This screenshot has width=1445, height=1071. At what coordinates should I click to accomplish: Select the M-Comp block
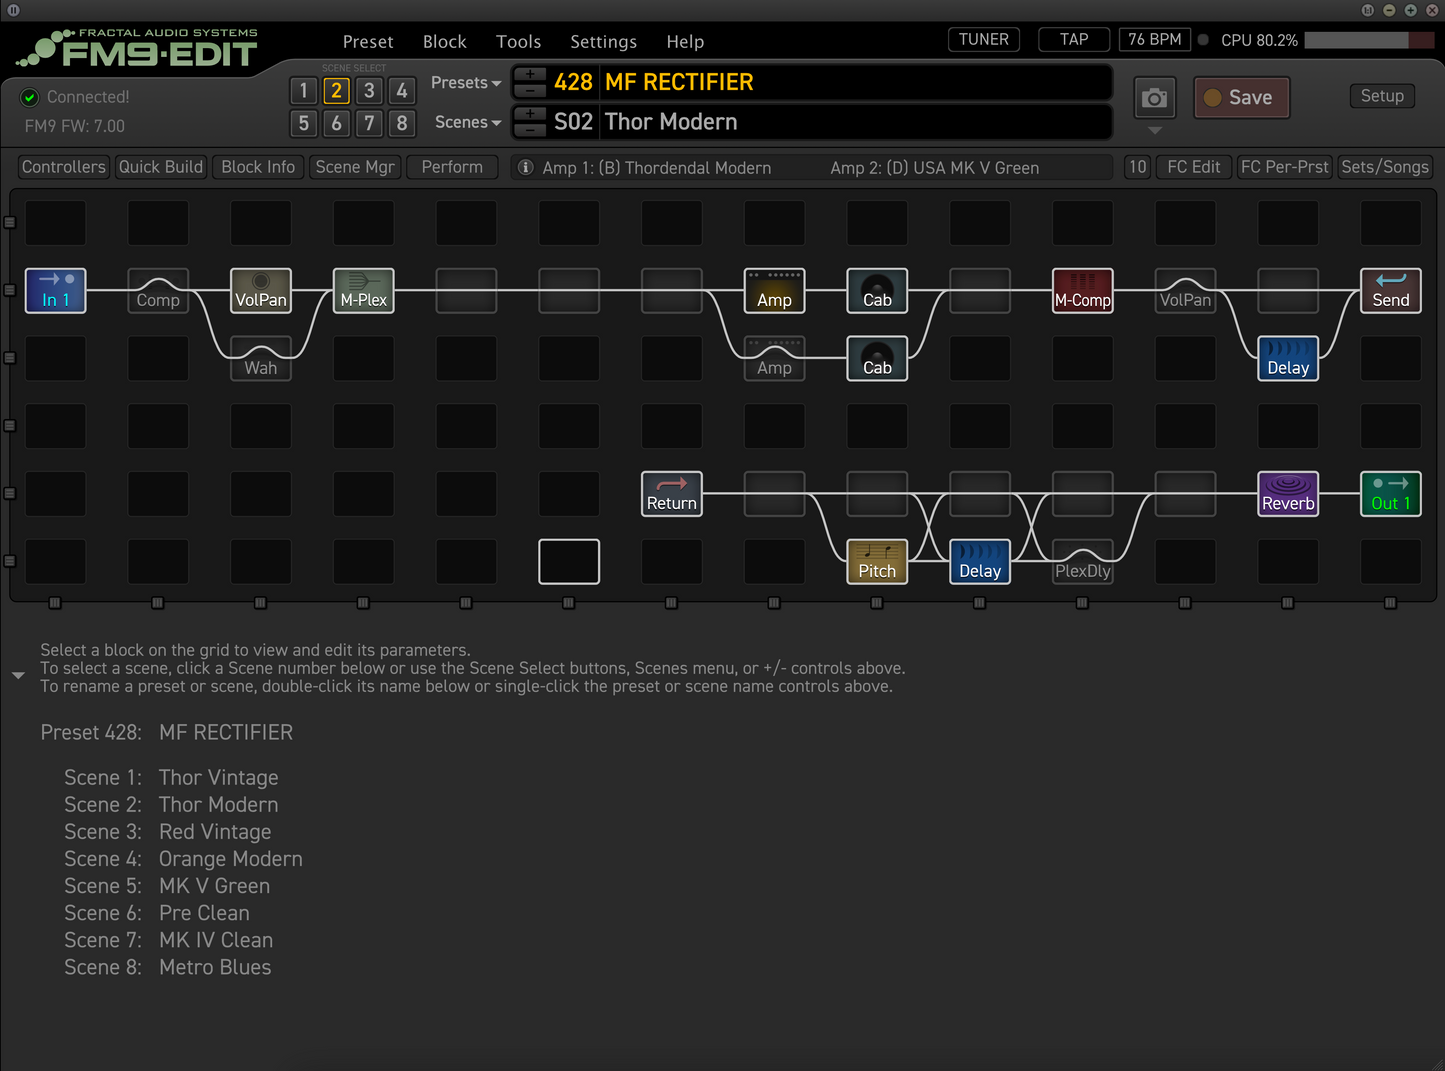1083,291
